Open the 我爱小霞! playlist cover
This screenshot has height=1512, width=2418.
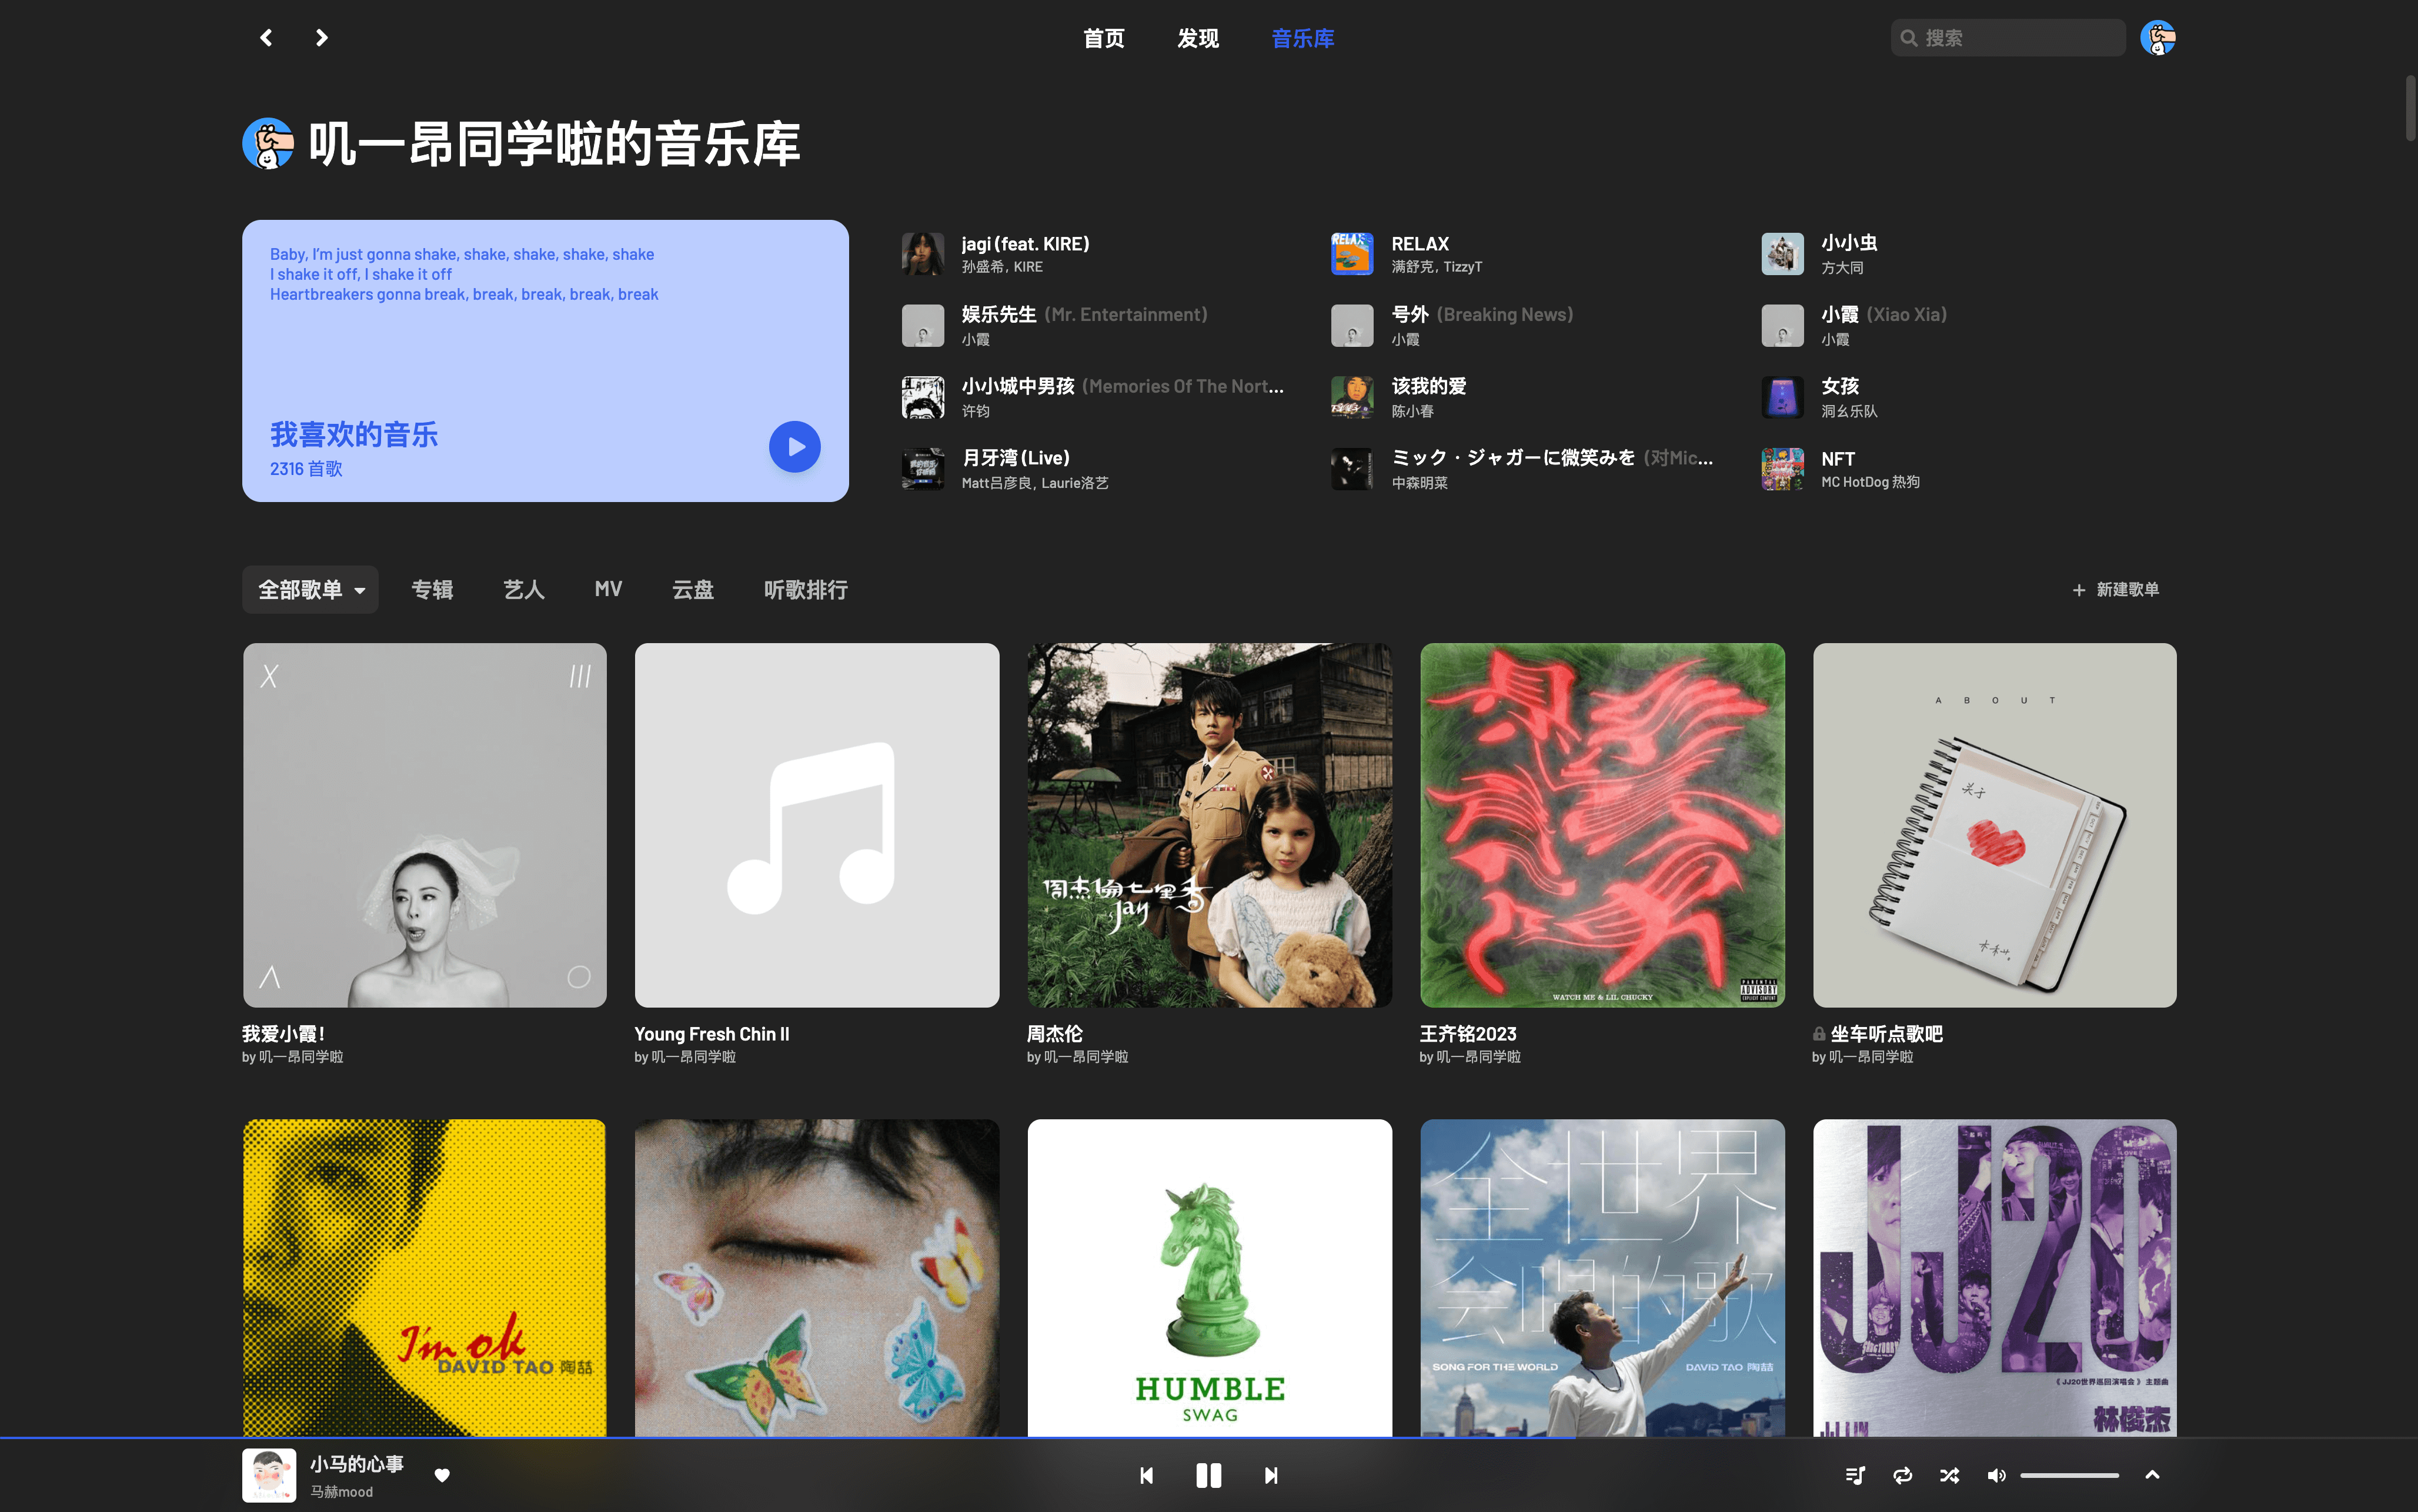pos(424,825)
